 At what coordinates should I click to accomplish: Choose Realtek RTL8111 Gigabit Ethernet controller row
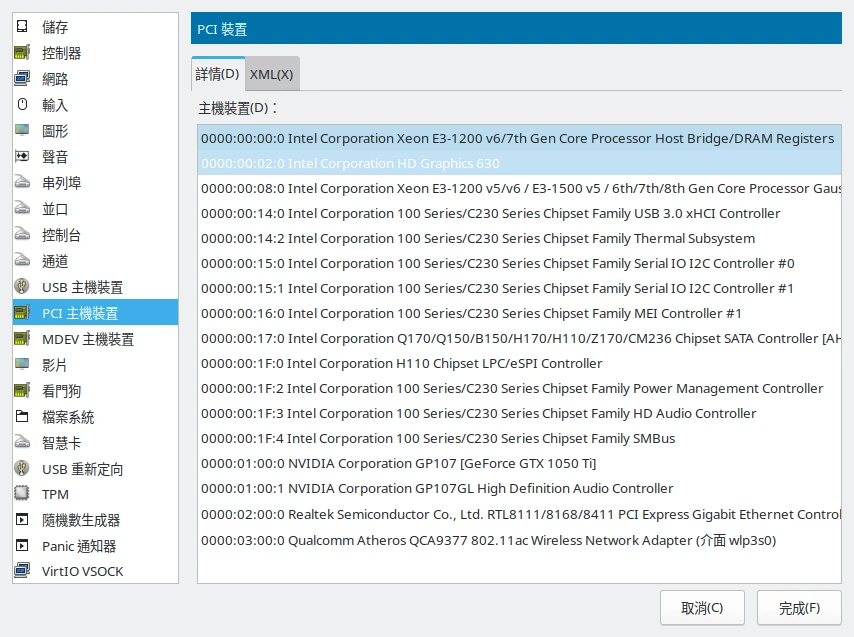point(519,515)
